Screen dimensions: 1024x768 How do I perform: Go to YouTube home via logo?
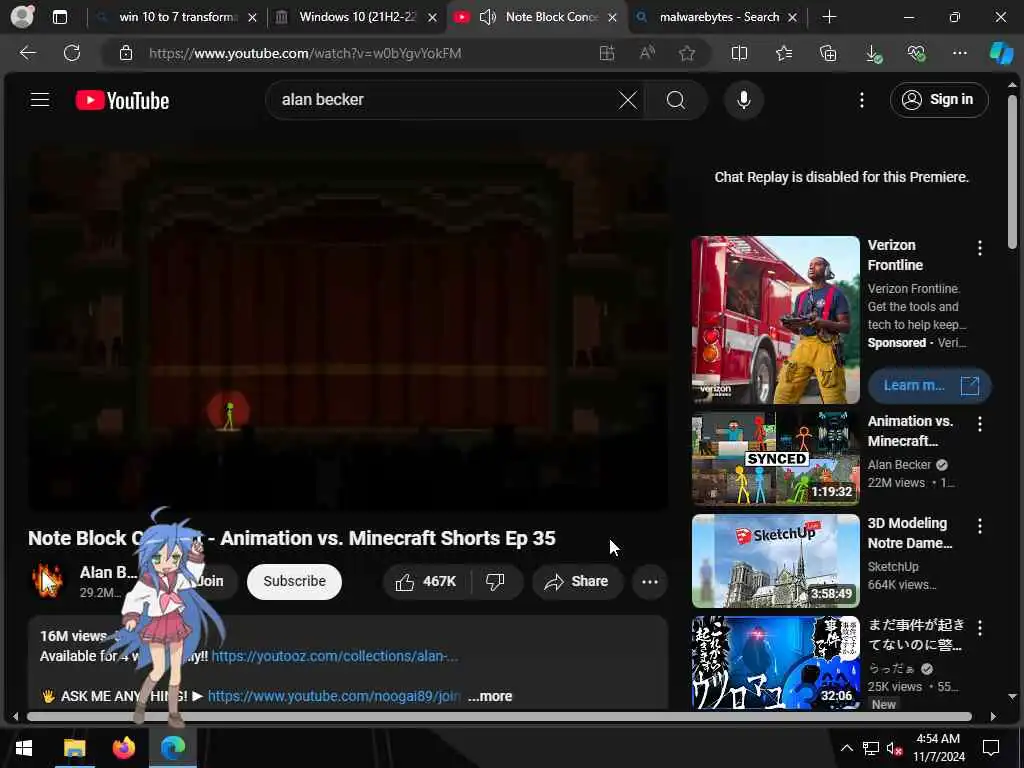[x=122, y=100]
